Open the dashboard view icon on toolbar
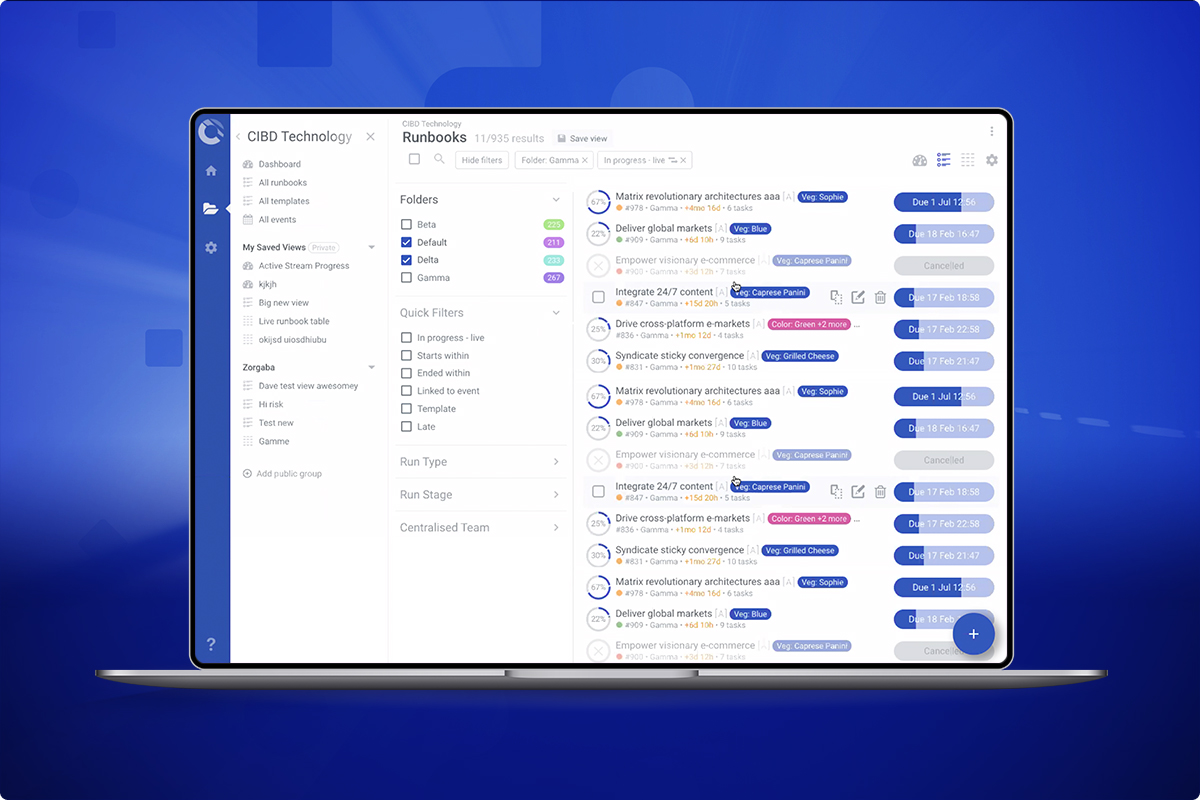Screen dimensions: 1200x800 click(919, 159)
